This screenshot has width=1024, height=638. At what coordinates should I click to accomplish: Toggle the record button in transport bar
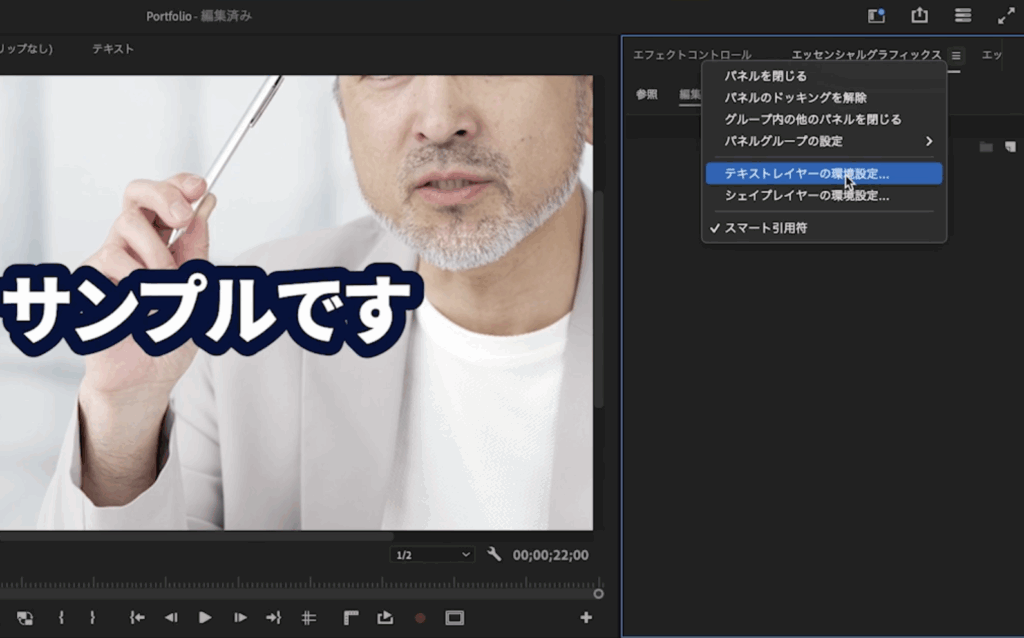(x=420, y=618)
